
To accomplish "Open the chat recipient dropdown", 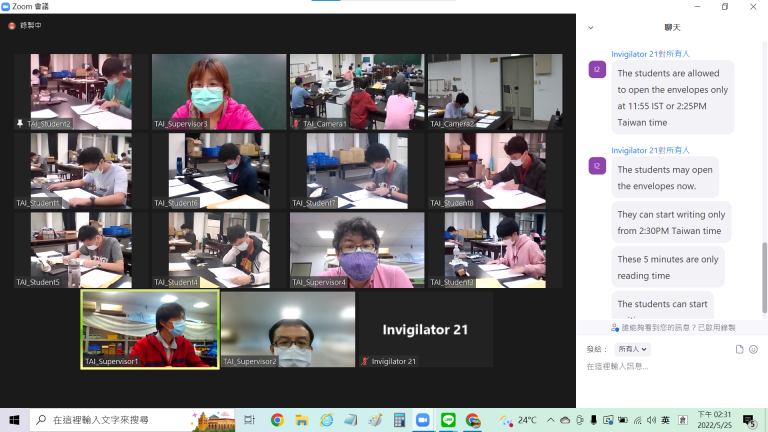I will click(x=633, y=349).
